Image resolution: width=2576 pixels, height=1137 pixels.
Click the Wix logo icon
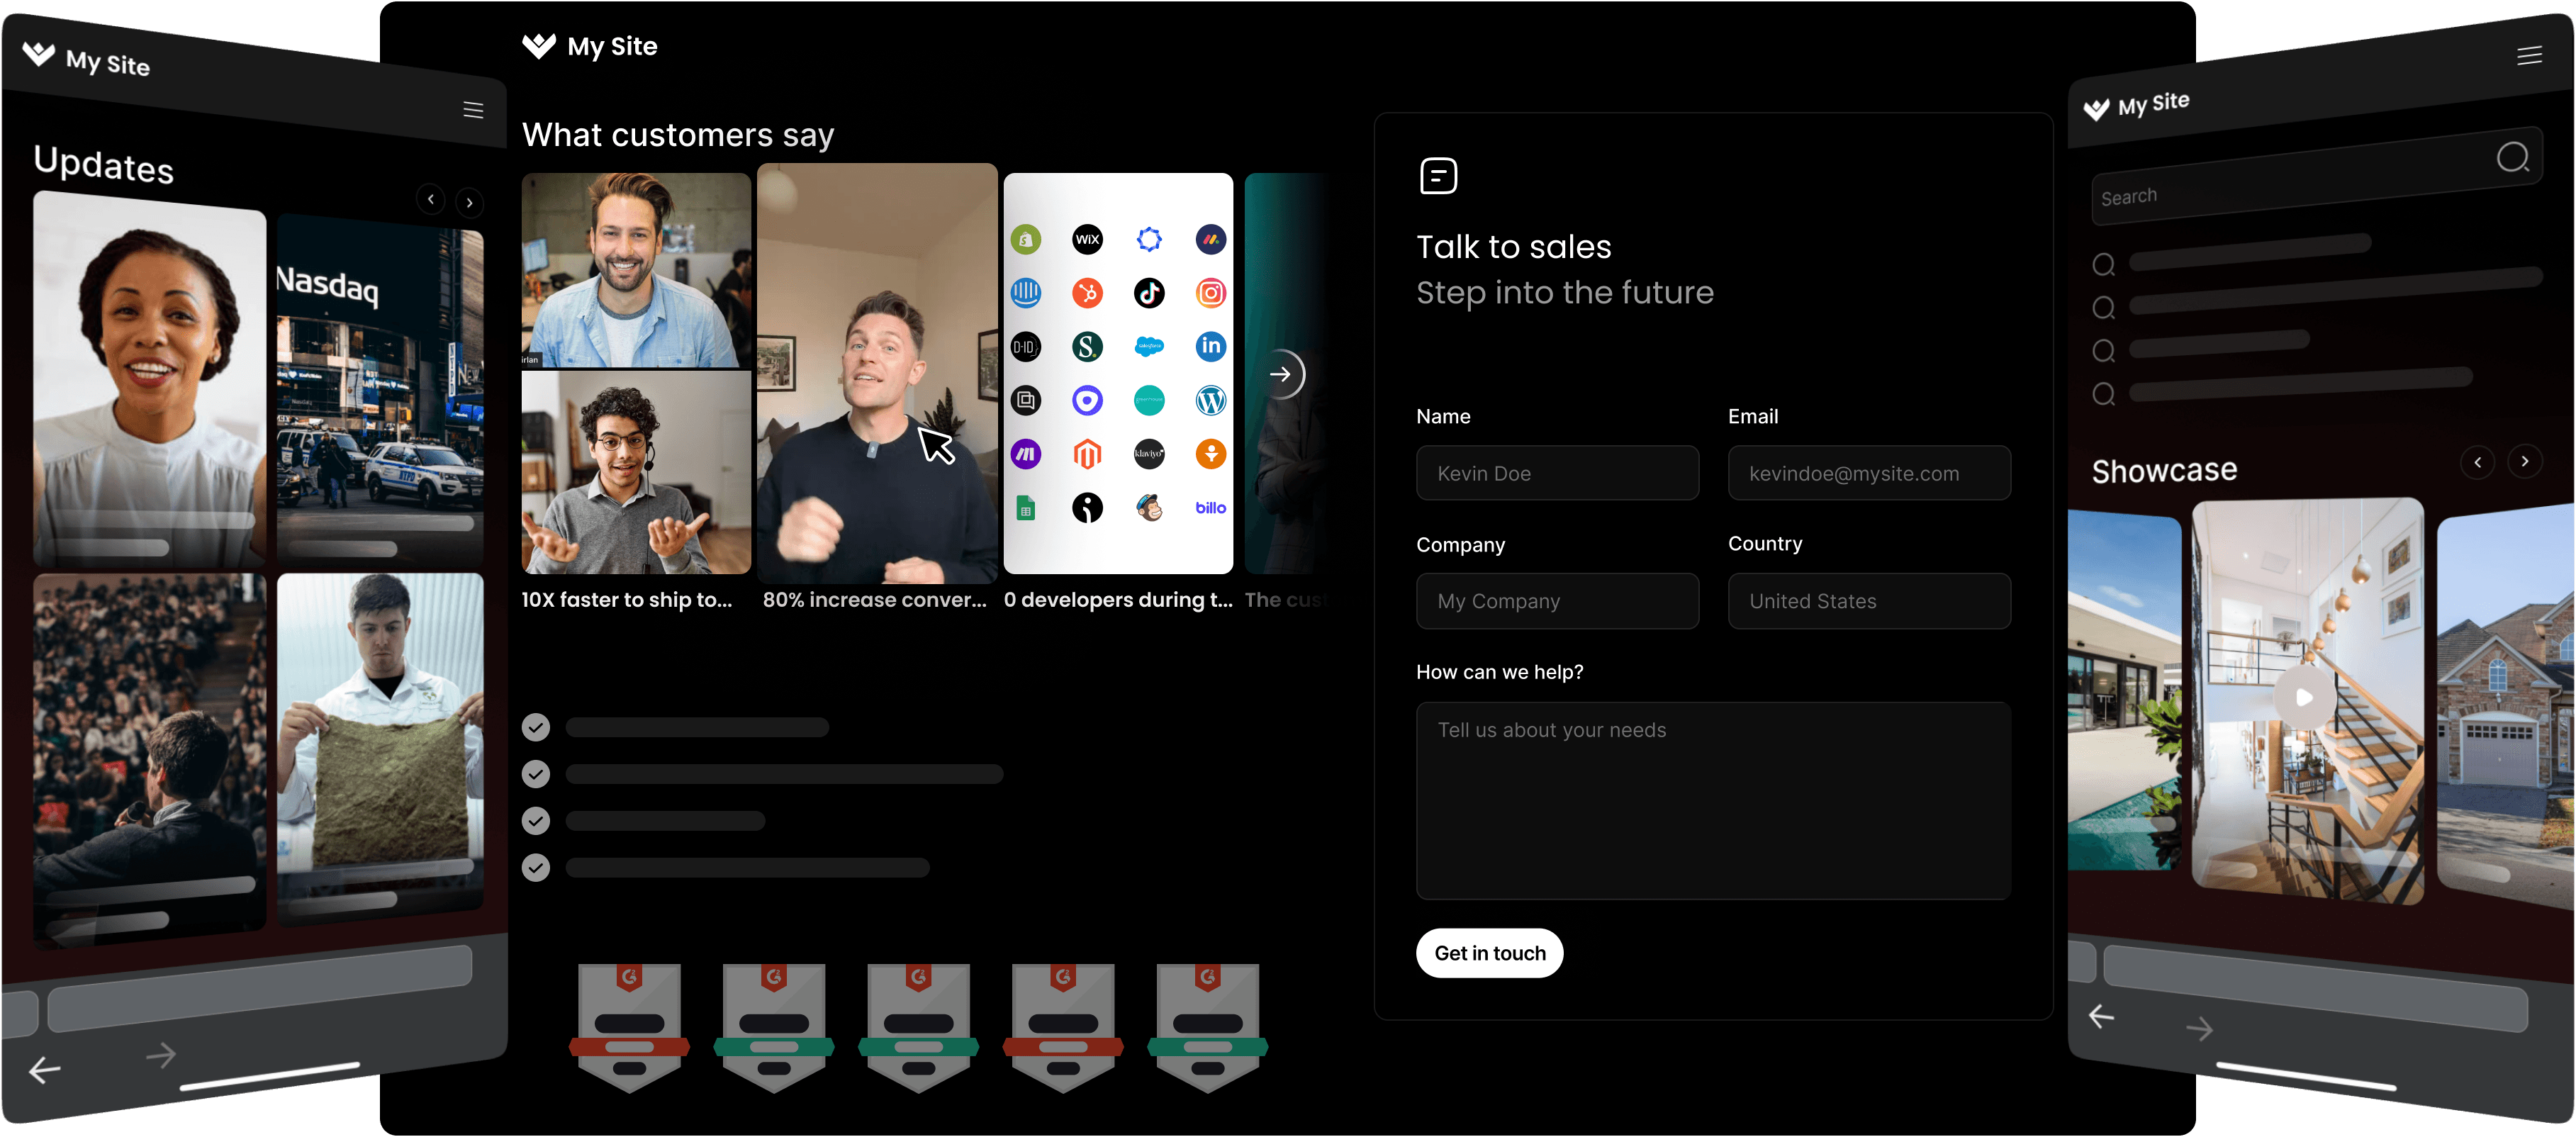click(1087, 239)
